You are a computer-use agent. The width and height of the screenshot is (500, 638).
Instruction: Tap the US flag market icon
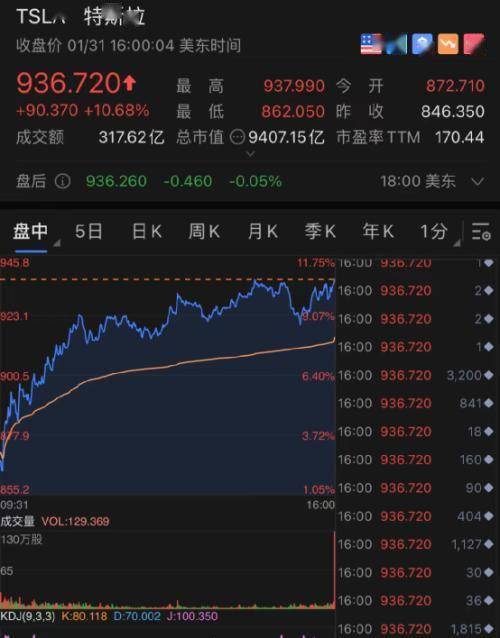(371, 44)
